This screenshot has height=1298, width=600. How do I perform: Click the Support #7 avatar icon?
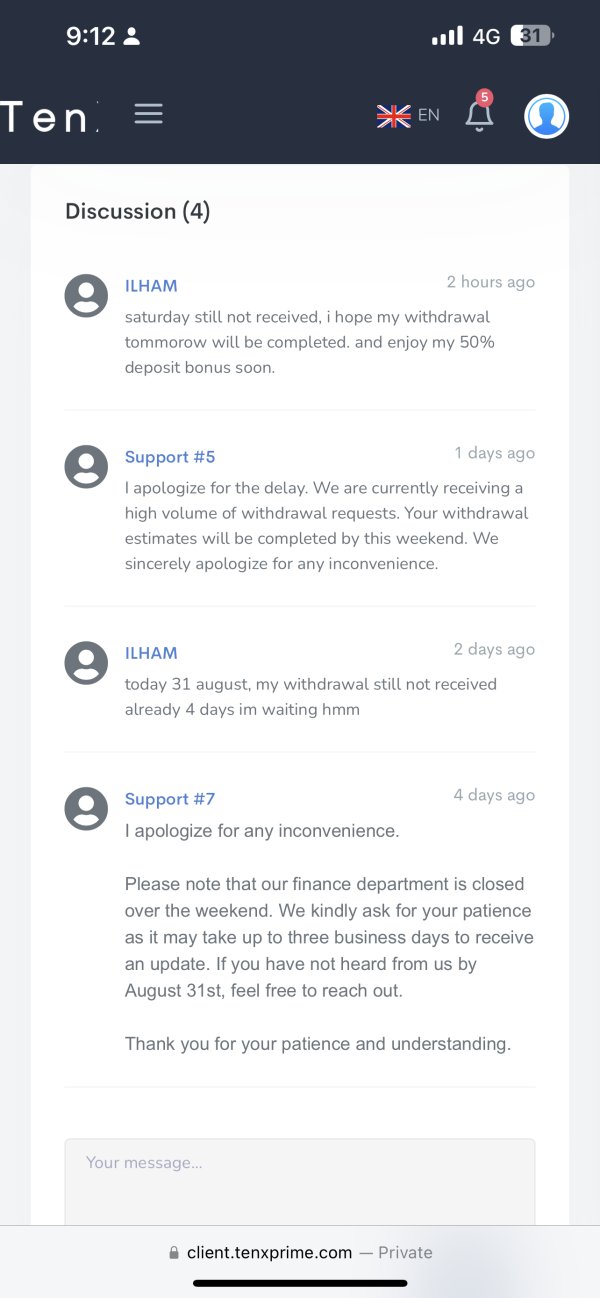(x=86, y=809)
